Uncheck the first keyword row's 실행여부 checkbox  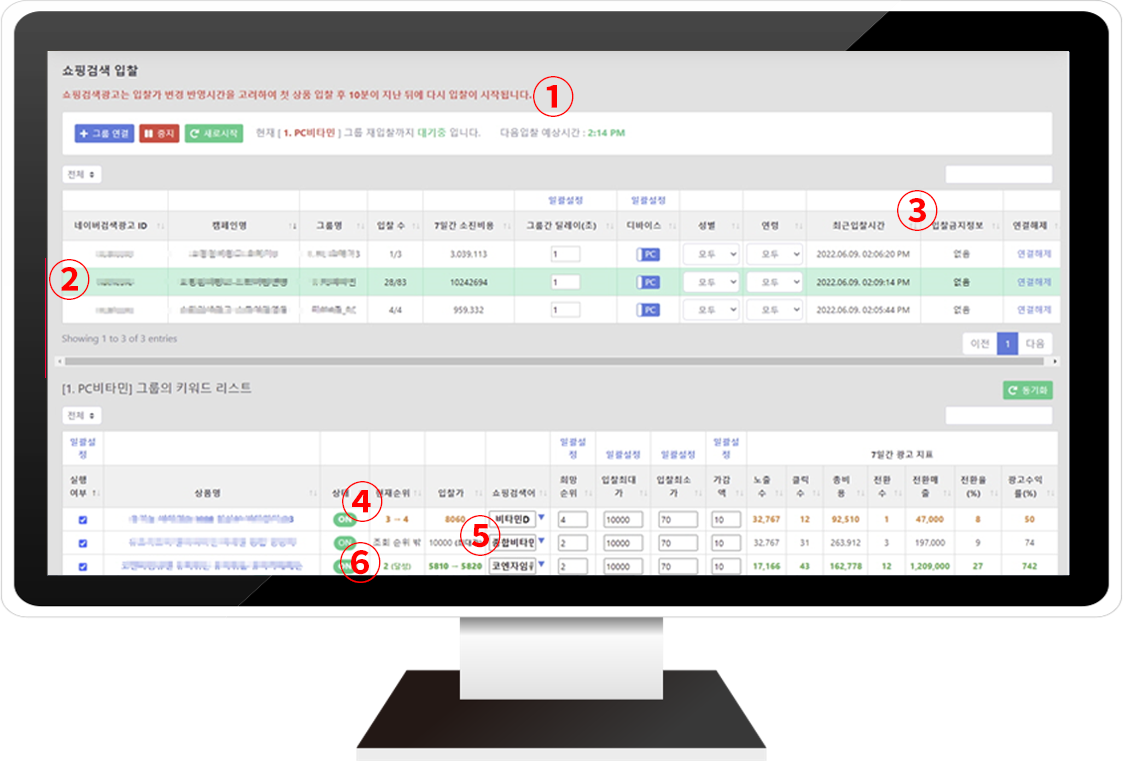click(x=83, y=520)
